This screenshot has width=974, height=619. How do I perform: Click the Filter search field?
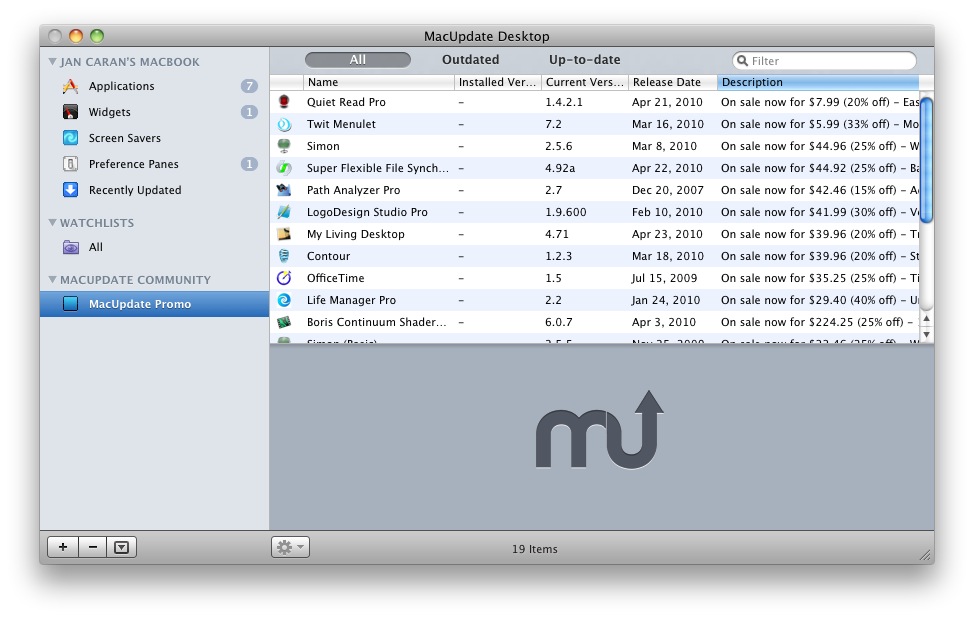tap(830, 61)
